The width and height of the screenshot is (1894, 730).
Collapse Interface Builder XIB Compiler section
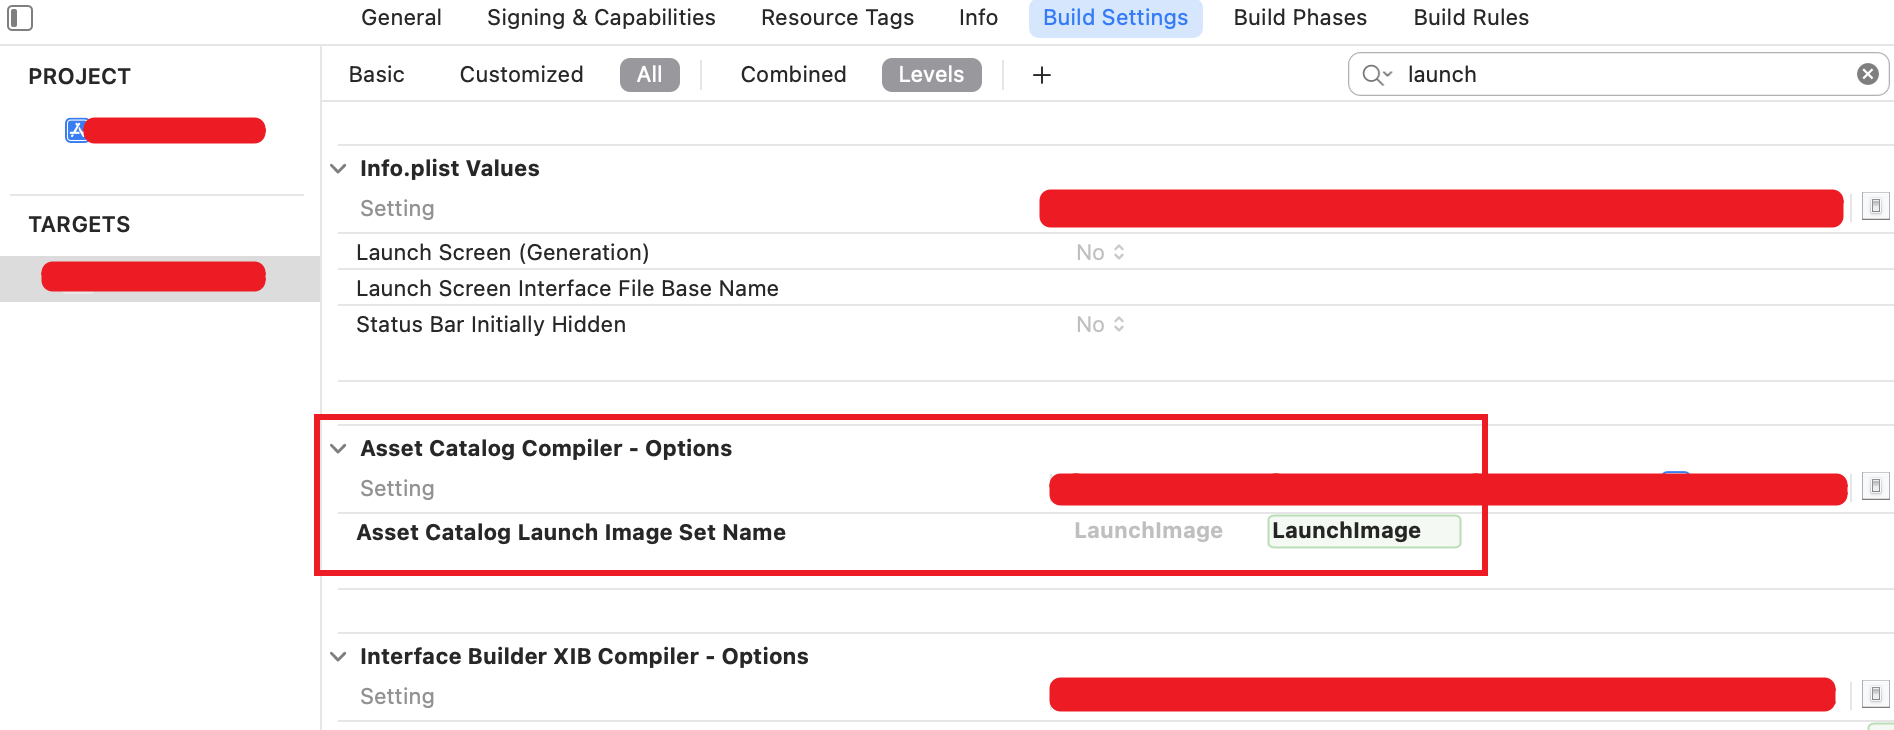tap(339, 657)
